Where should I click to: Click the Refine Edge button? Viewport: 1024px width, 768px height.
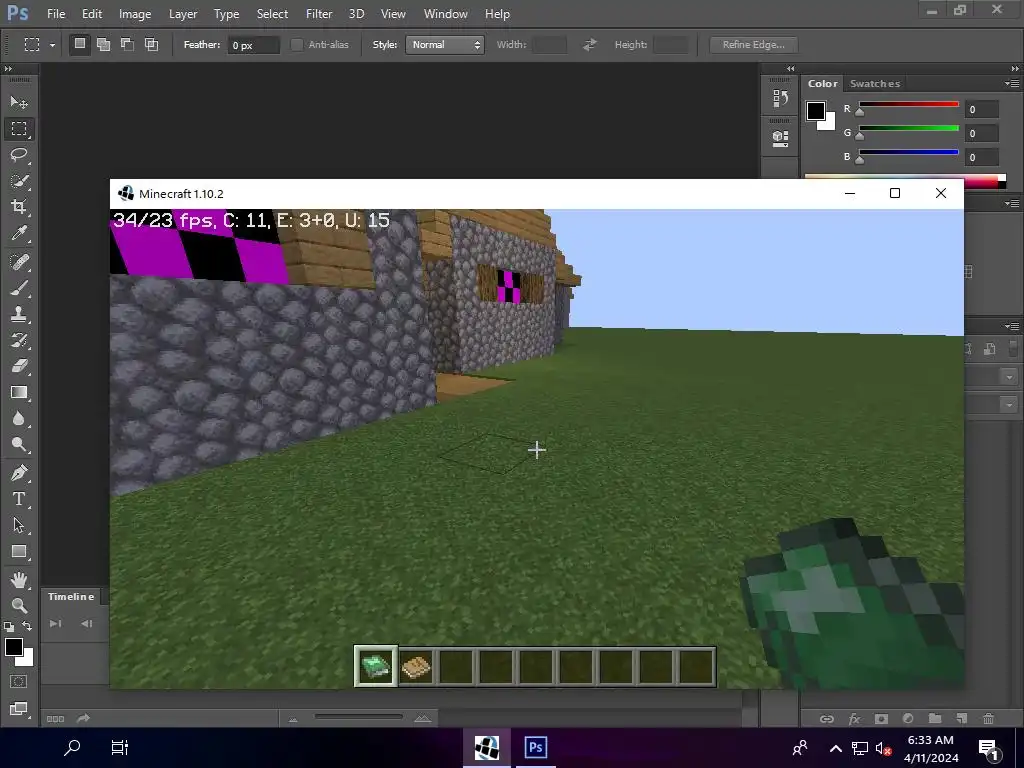(754, 44)
